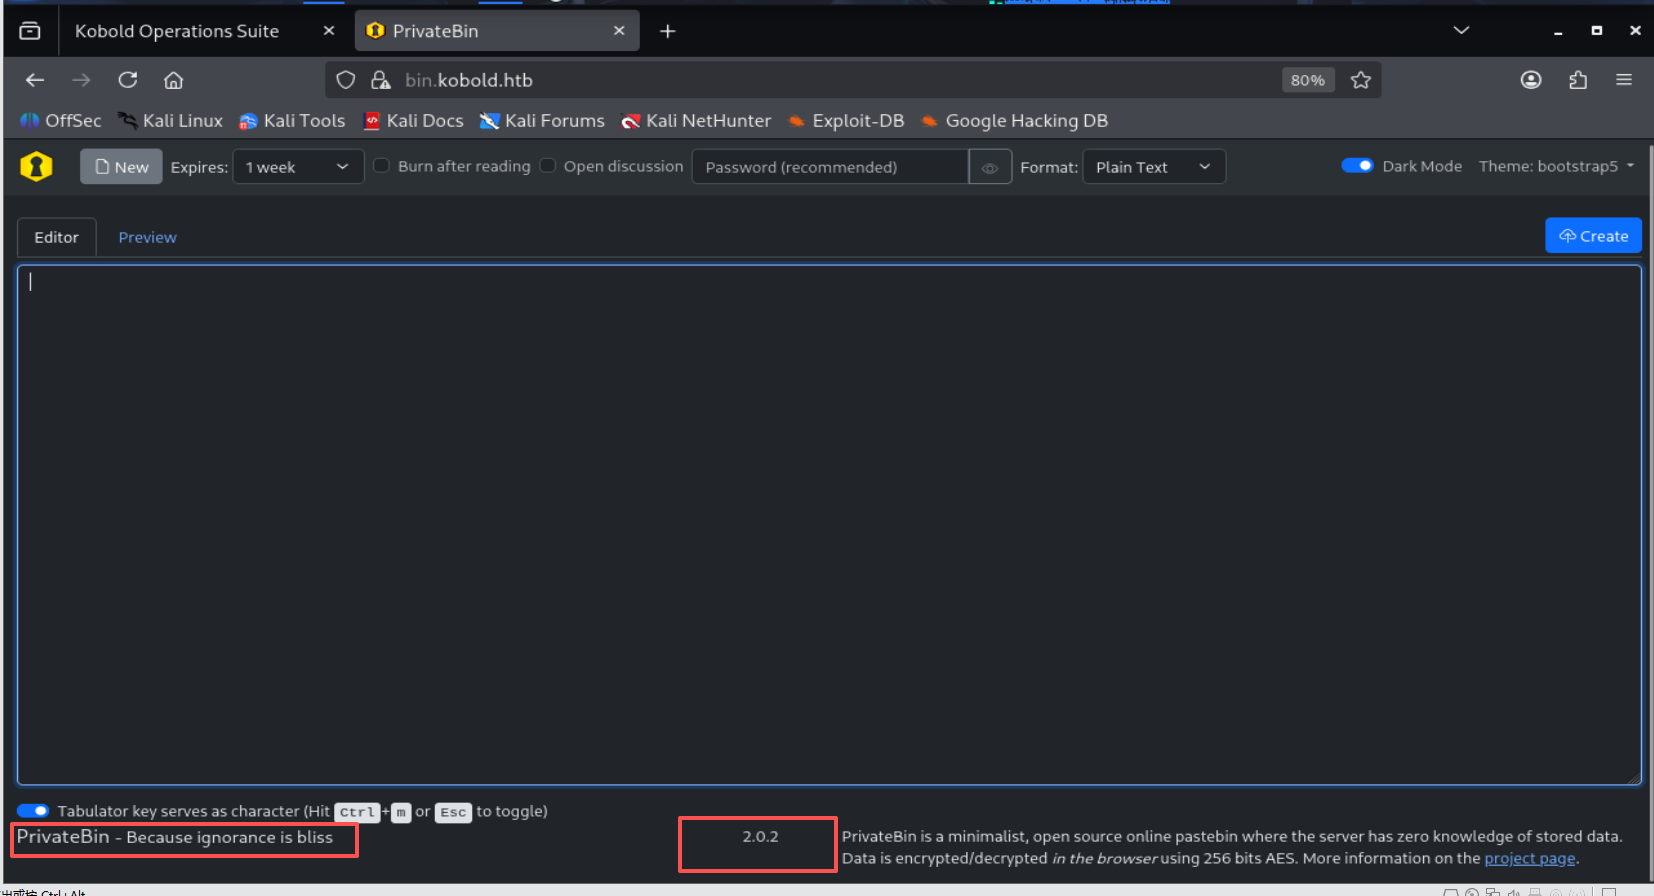1654x896 pixels.
Task: Reset the 80% zoom level badge
Action: point(1308,80)
